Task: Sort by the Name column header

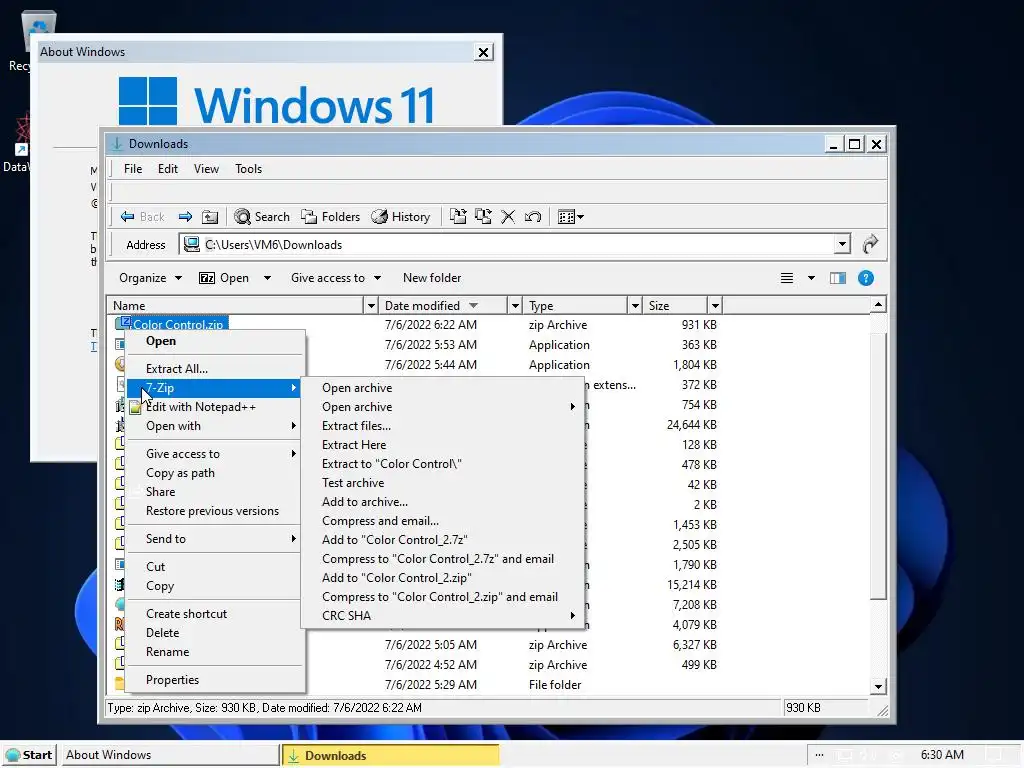Action: (235, 306)
